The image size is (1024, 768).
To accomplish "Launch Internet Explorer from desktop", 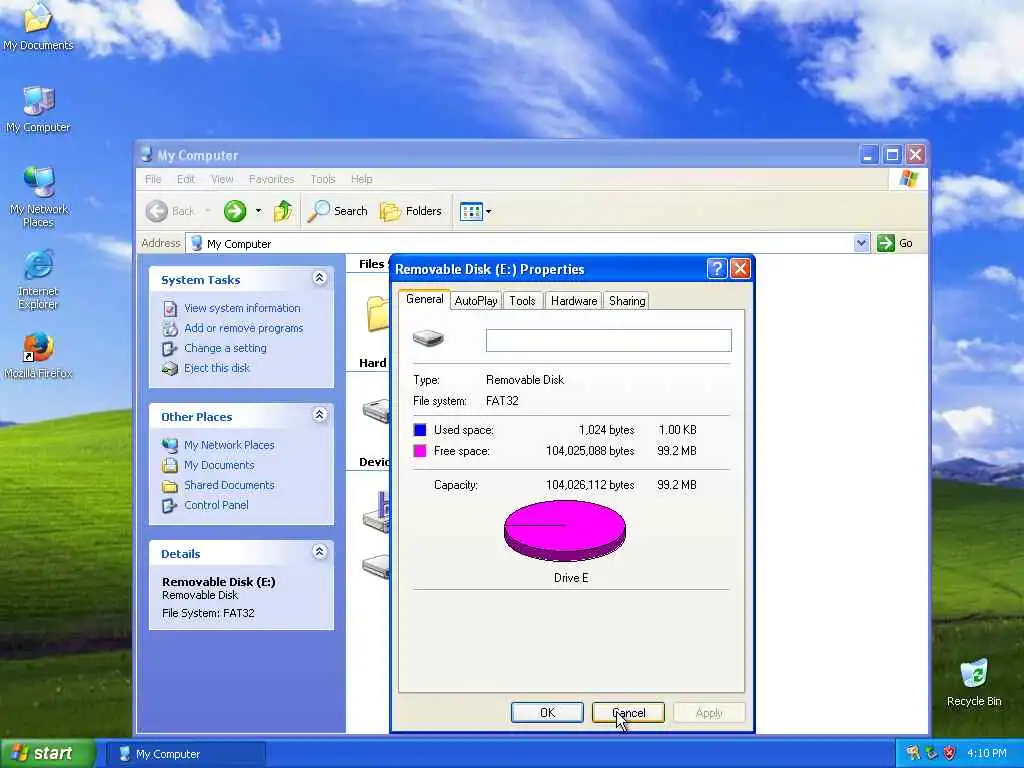I will [x=38, y=279].
